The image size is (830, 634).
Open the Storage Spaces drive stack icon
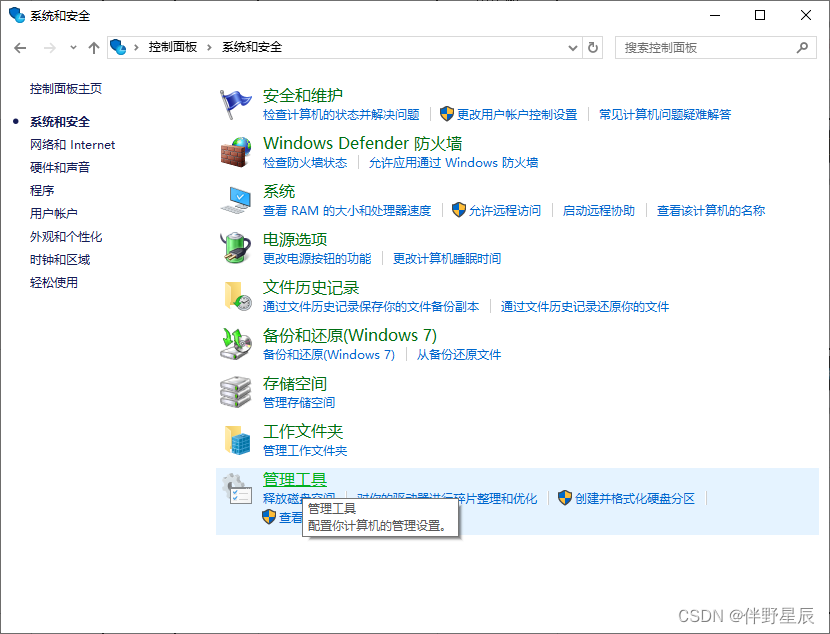pyautogui.click(x=236, y=392)
